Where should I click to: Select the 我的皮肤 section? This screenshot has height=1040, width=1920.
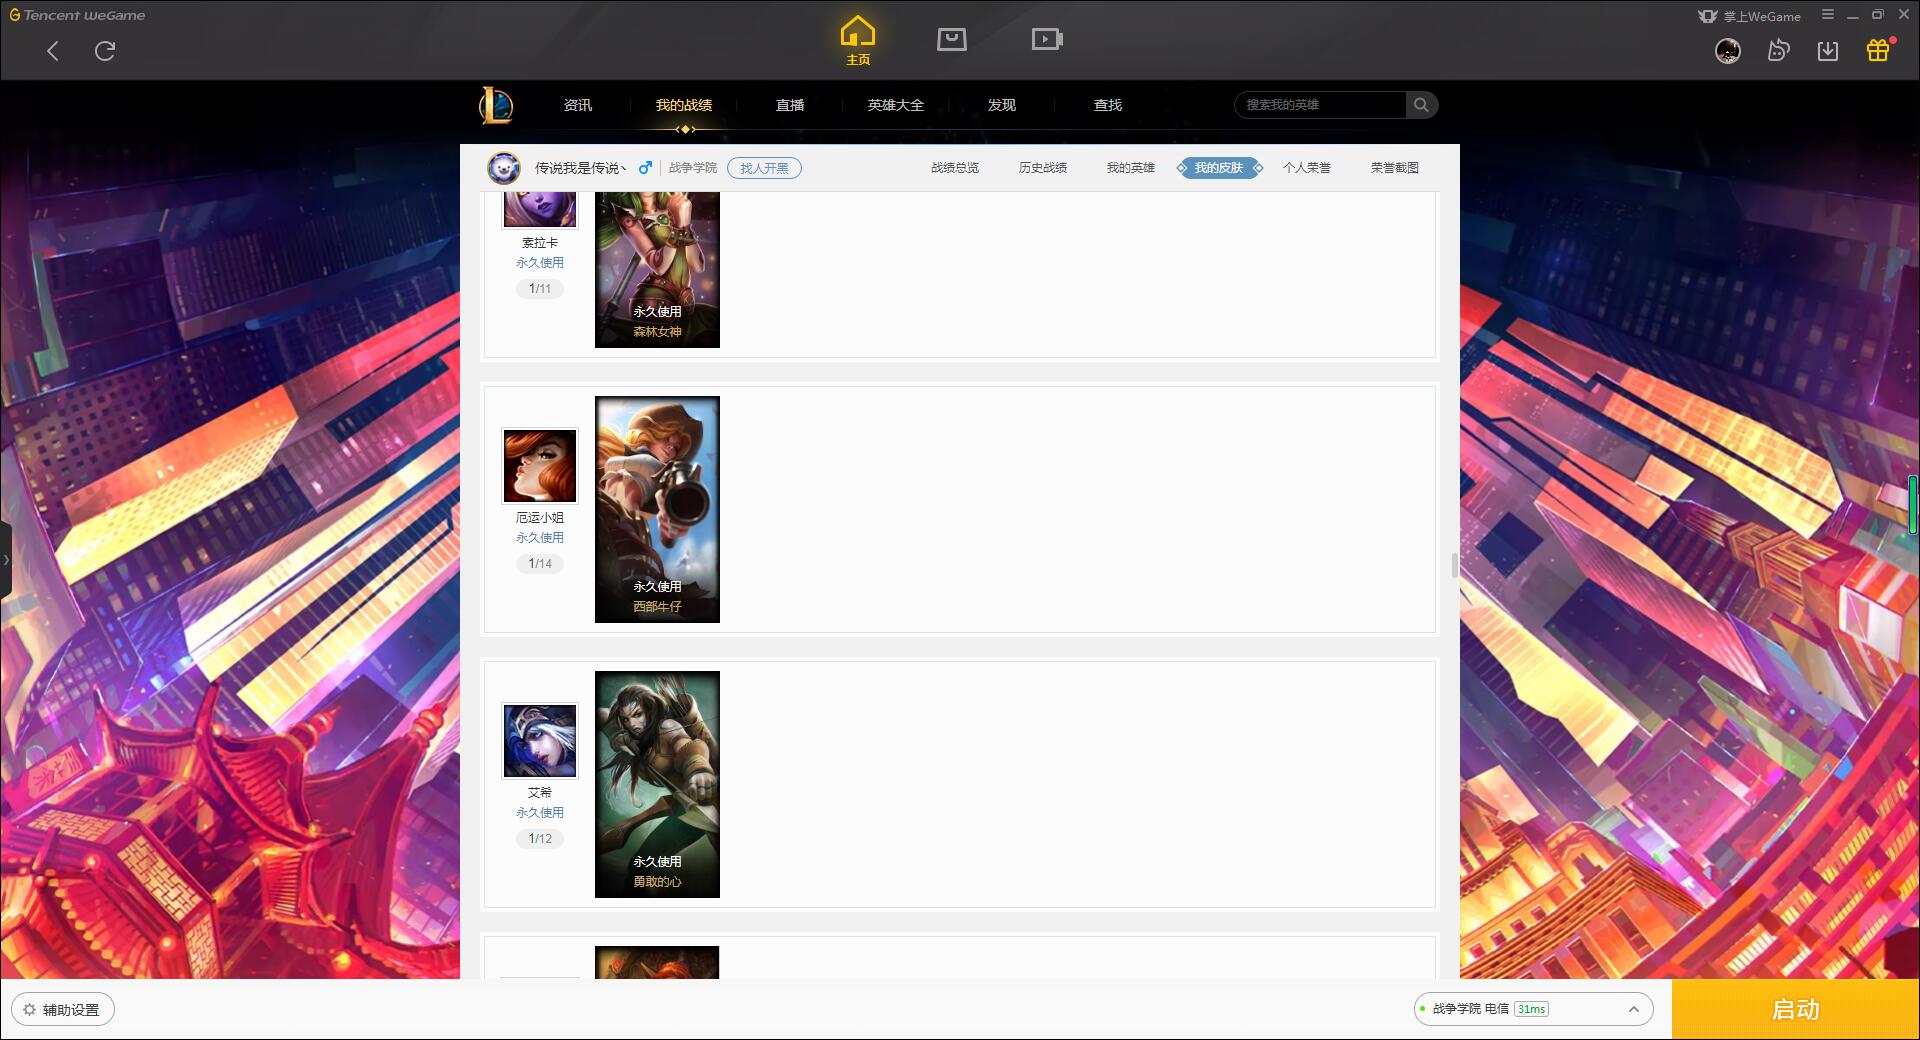coord(1219,168)
